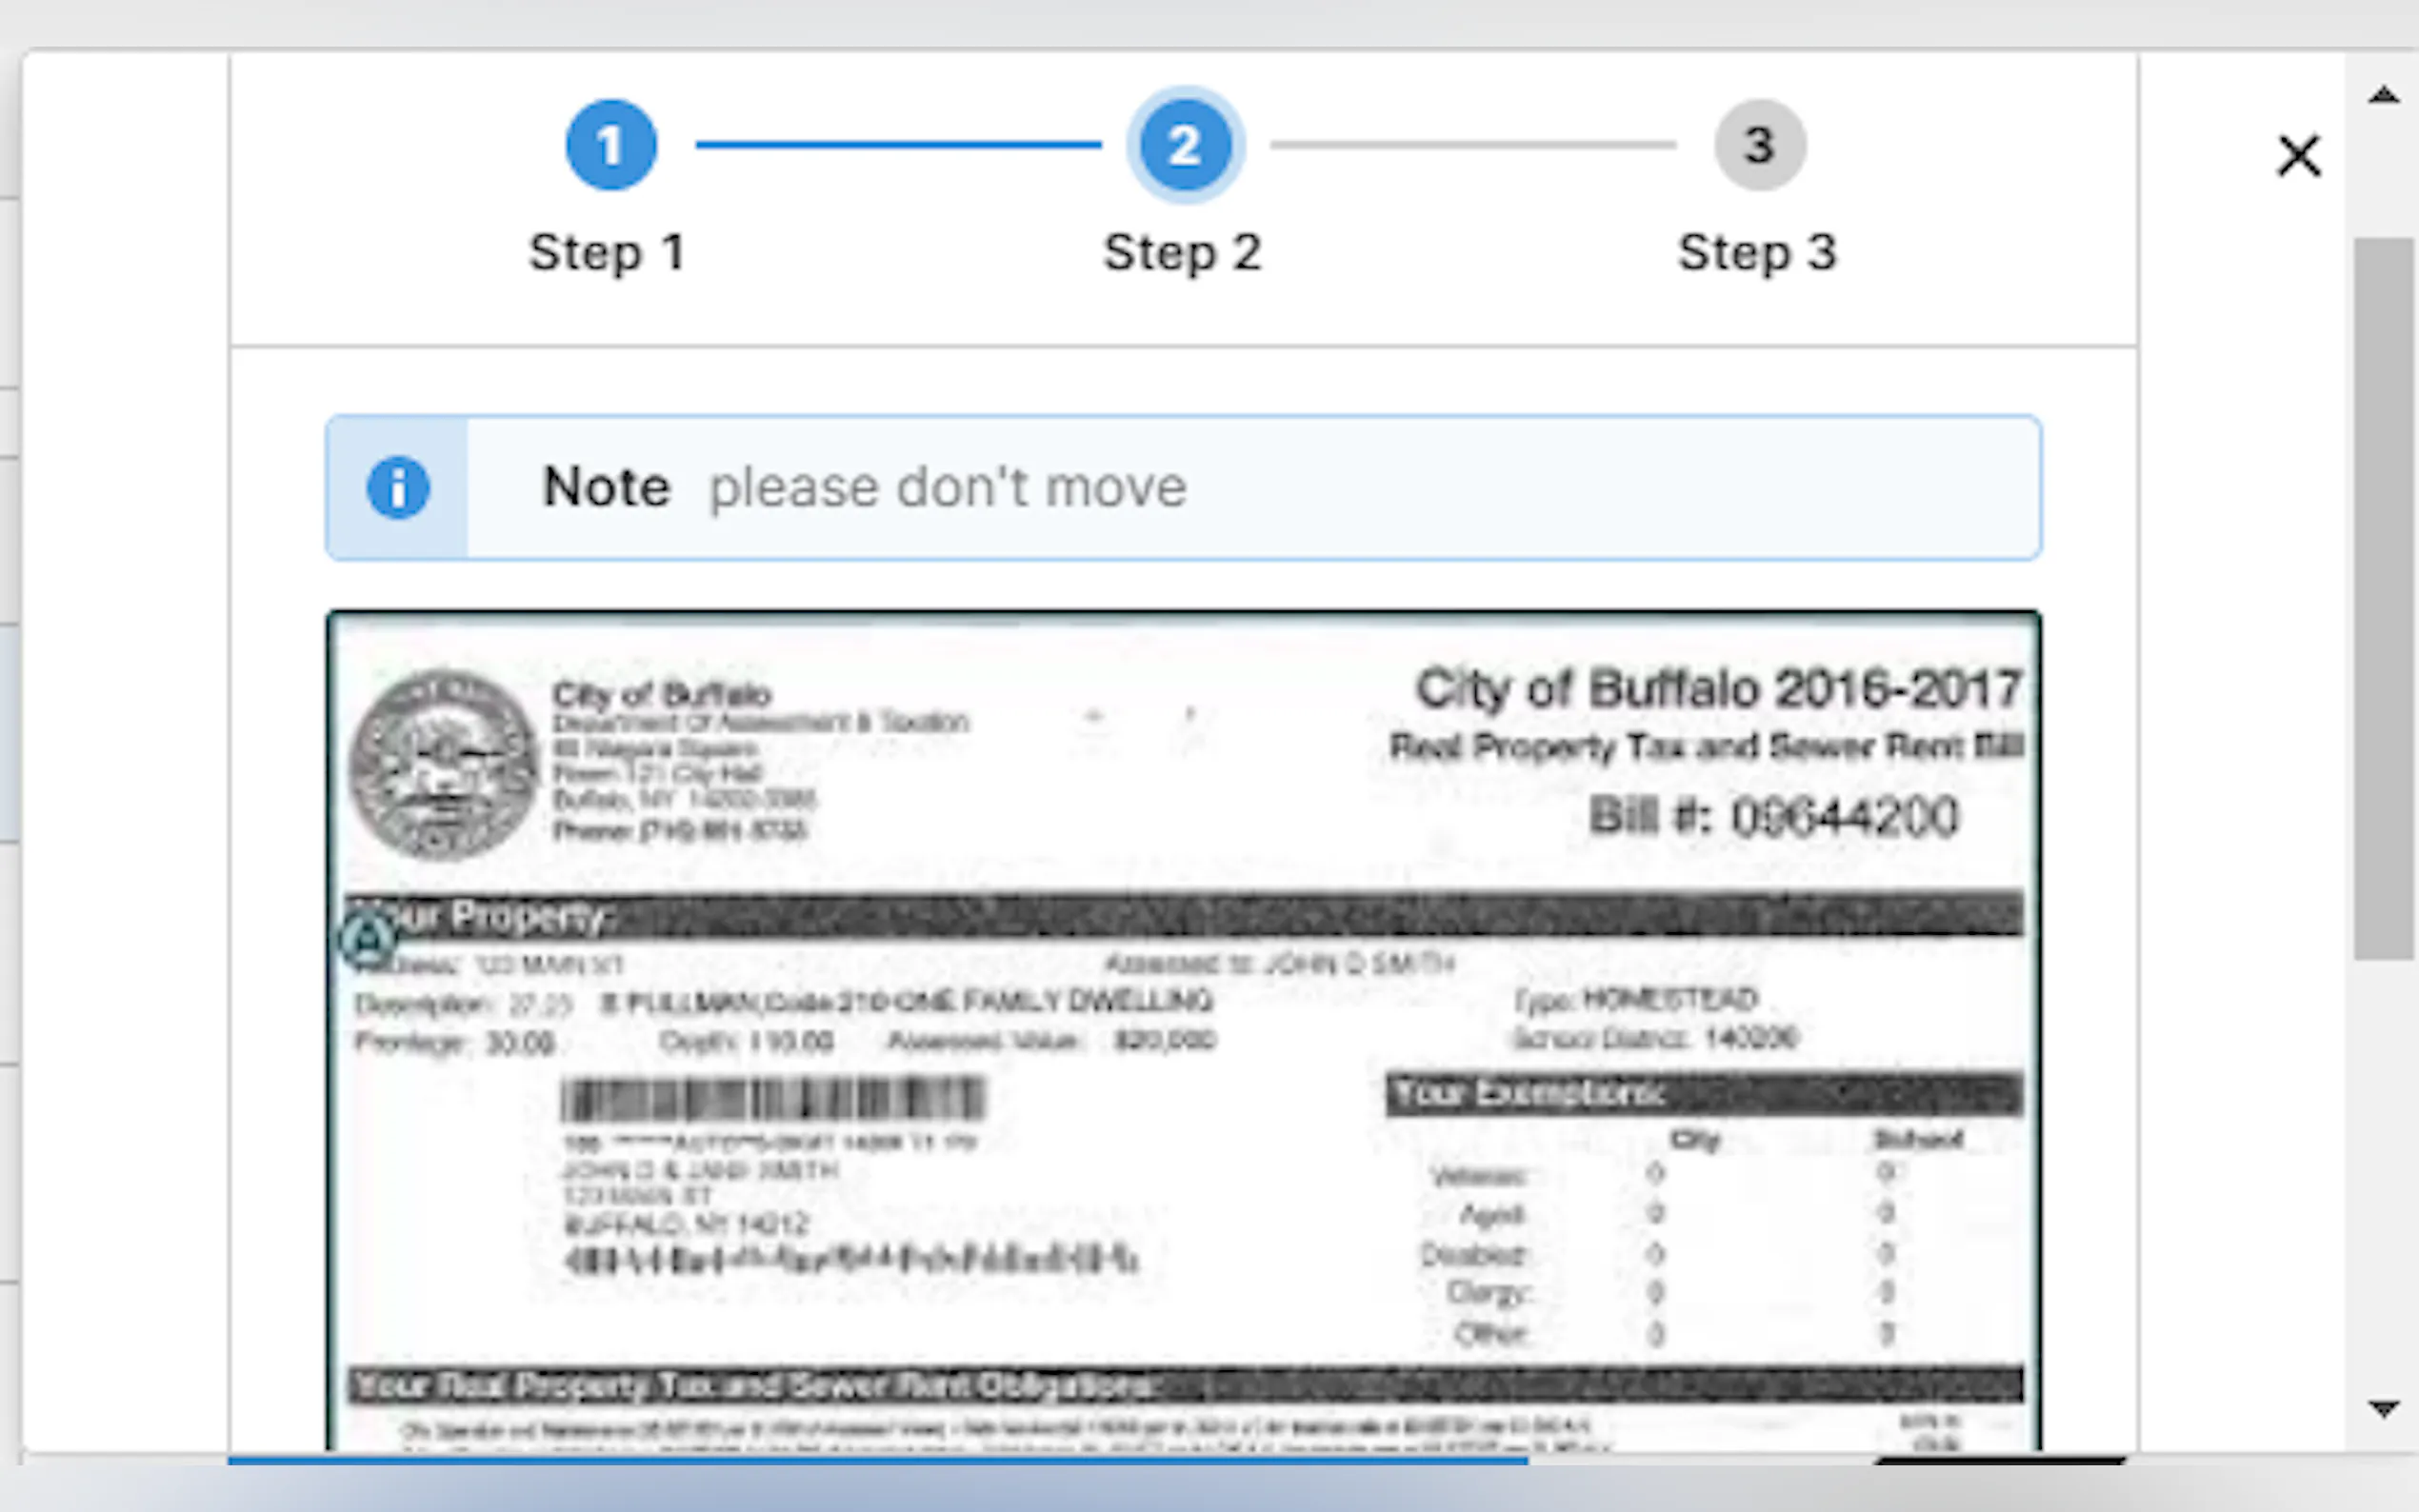Select the Step 2 text label
Screen dimensions: 2419x1512
1182,252
